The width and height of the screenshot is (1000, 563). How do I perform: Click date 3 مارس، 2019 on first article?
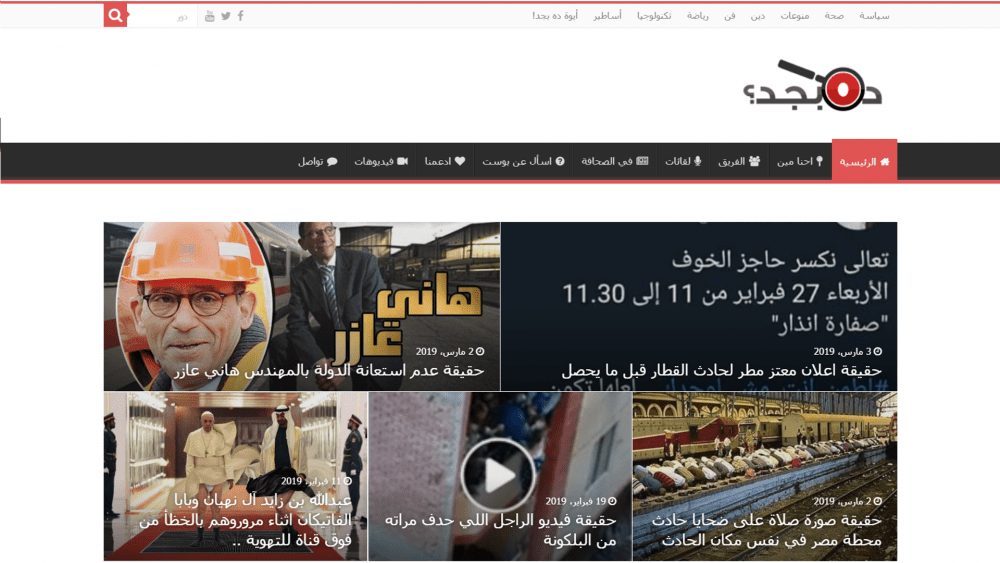(x=848, y=351)
